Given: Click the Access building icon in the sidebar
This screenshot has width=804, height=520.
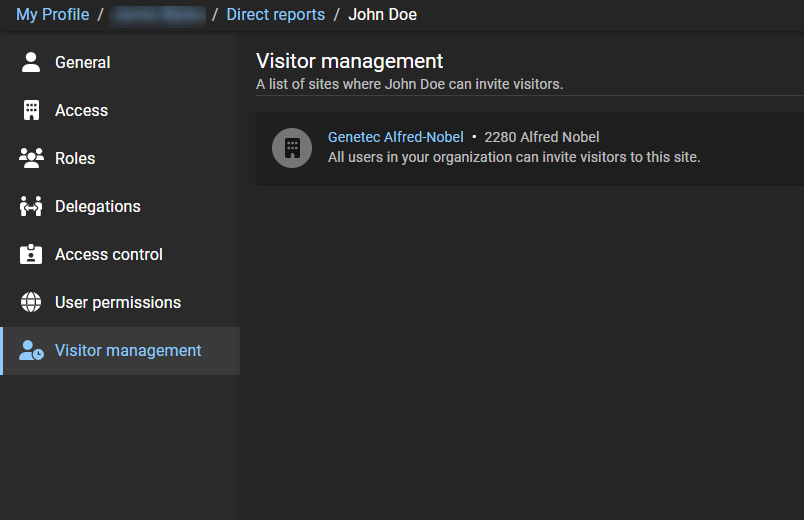Looking at the screenshot, I should [x=31, y=110].
